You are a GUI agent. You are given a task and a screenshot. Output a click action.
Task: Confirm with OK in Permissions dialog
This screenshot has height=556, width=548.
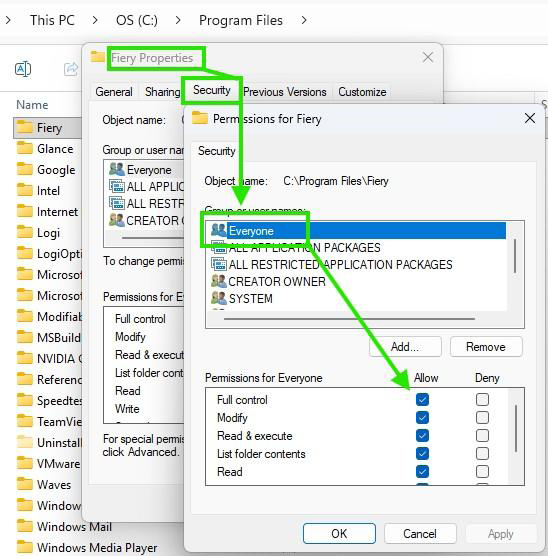(339, 533)
